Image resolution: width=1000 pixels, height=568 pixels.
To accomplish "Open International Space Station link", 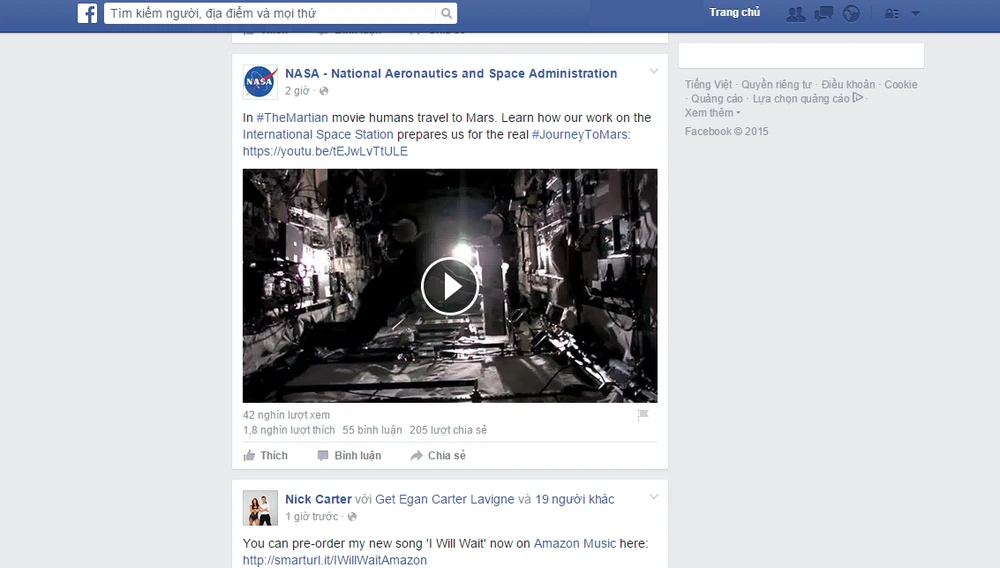I will pyautogui.click(x=318, y=135).
